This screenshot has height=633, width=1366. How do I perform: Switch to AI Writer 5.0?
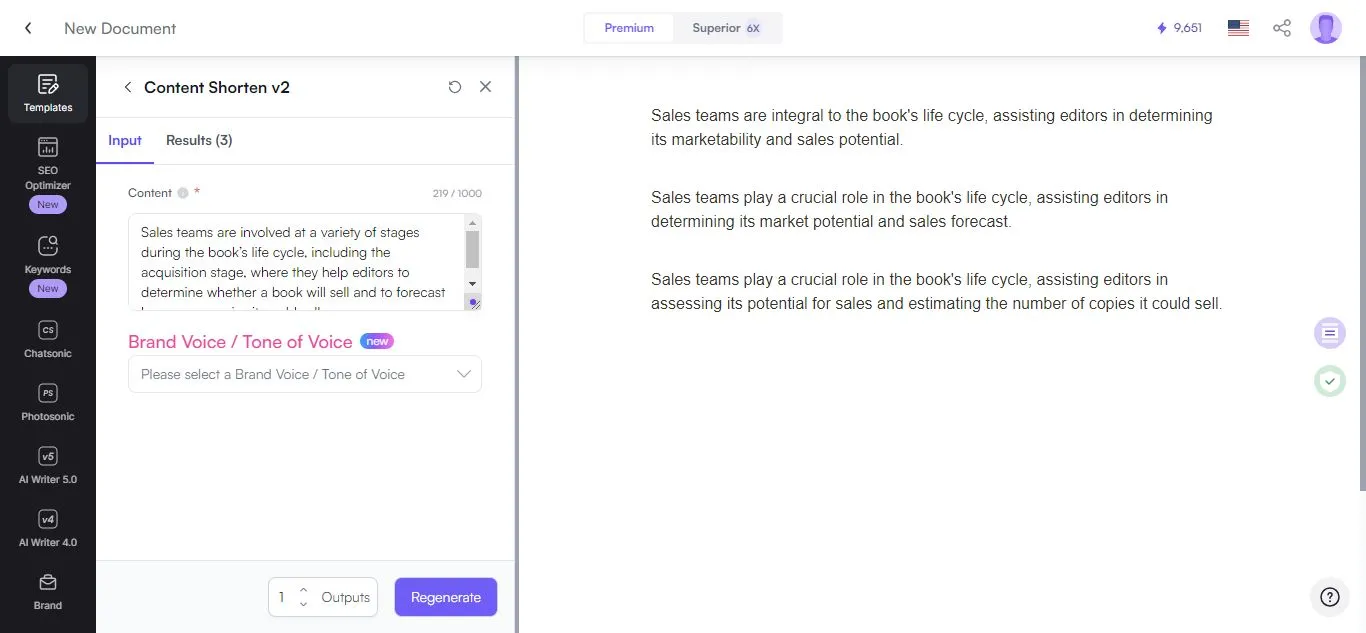[47, 465]
